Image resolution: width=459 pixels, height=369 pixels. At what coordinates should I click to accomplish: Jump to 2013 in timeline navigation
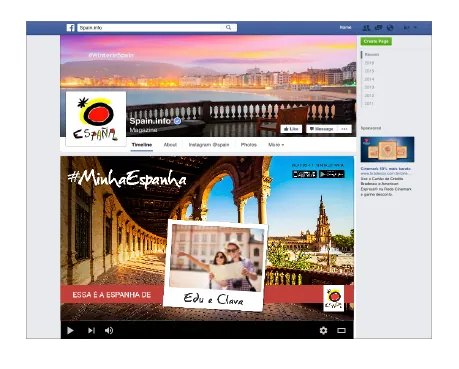(369, 87)
